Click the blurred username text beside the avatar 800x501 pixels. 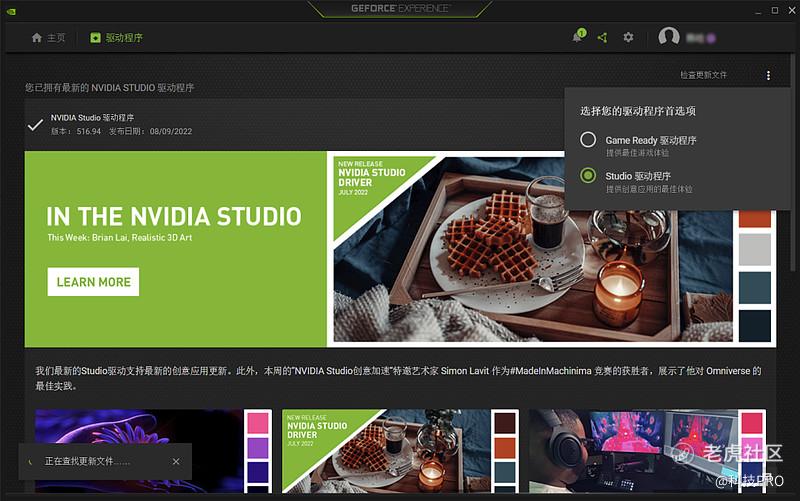701,38
